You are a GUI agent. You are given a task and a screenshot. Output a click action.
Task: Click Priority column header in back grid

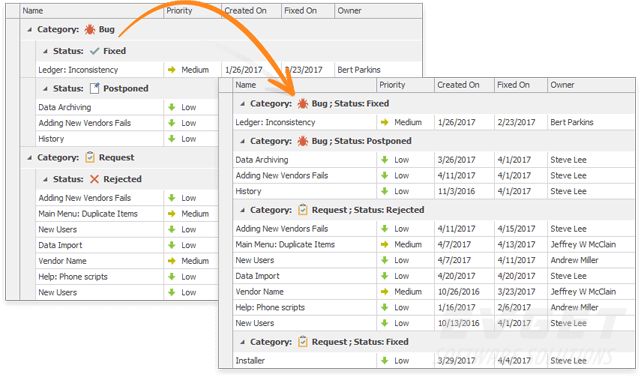[x=192, y=11]
